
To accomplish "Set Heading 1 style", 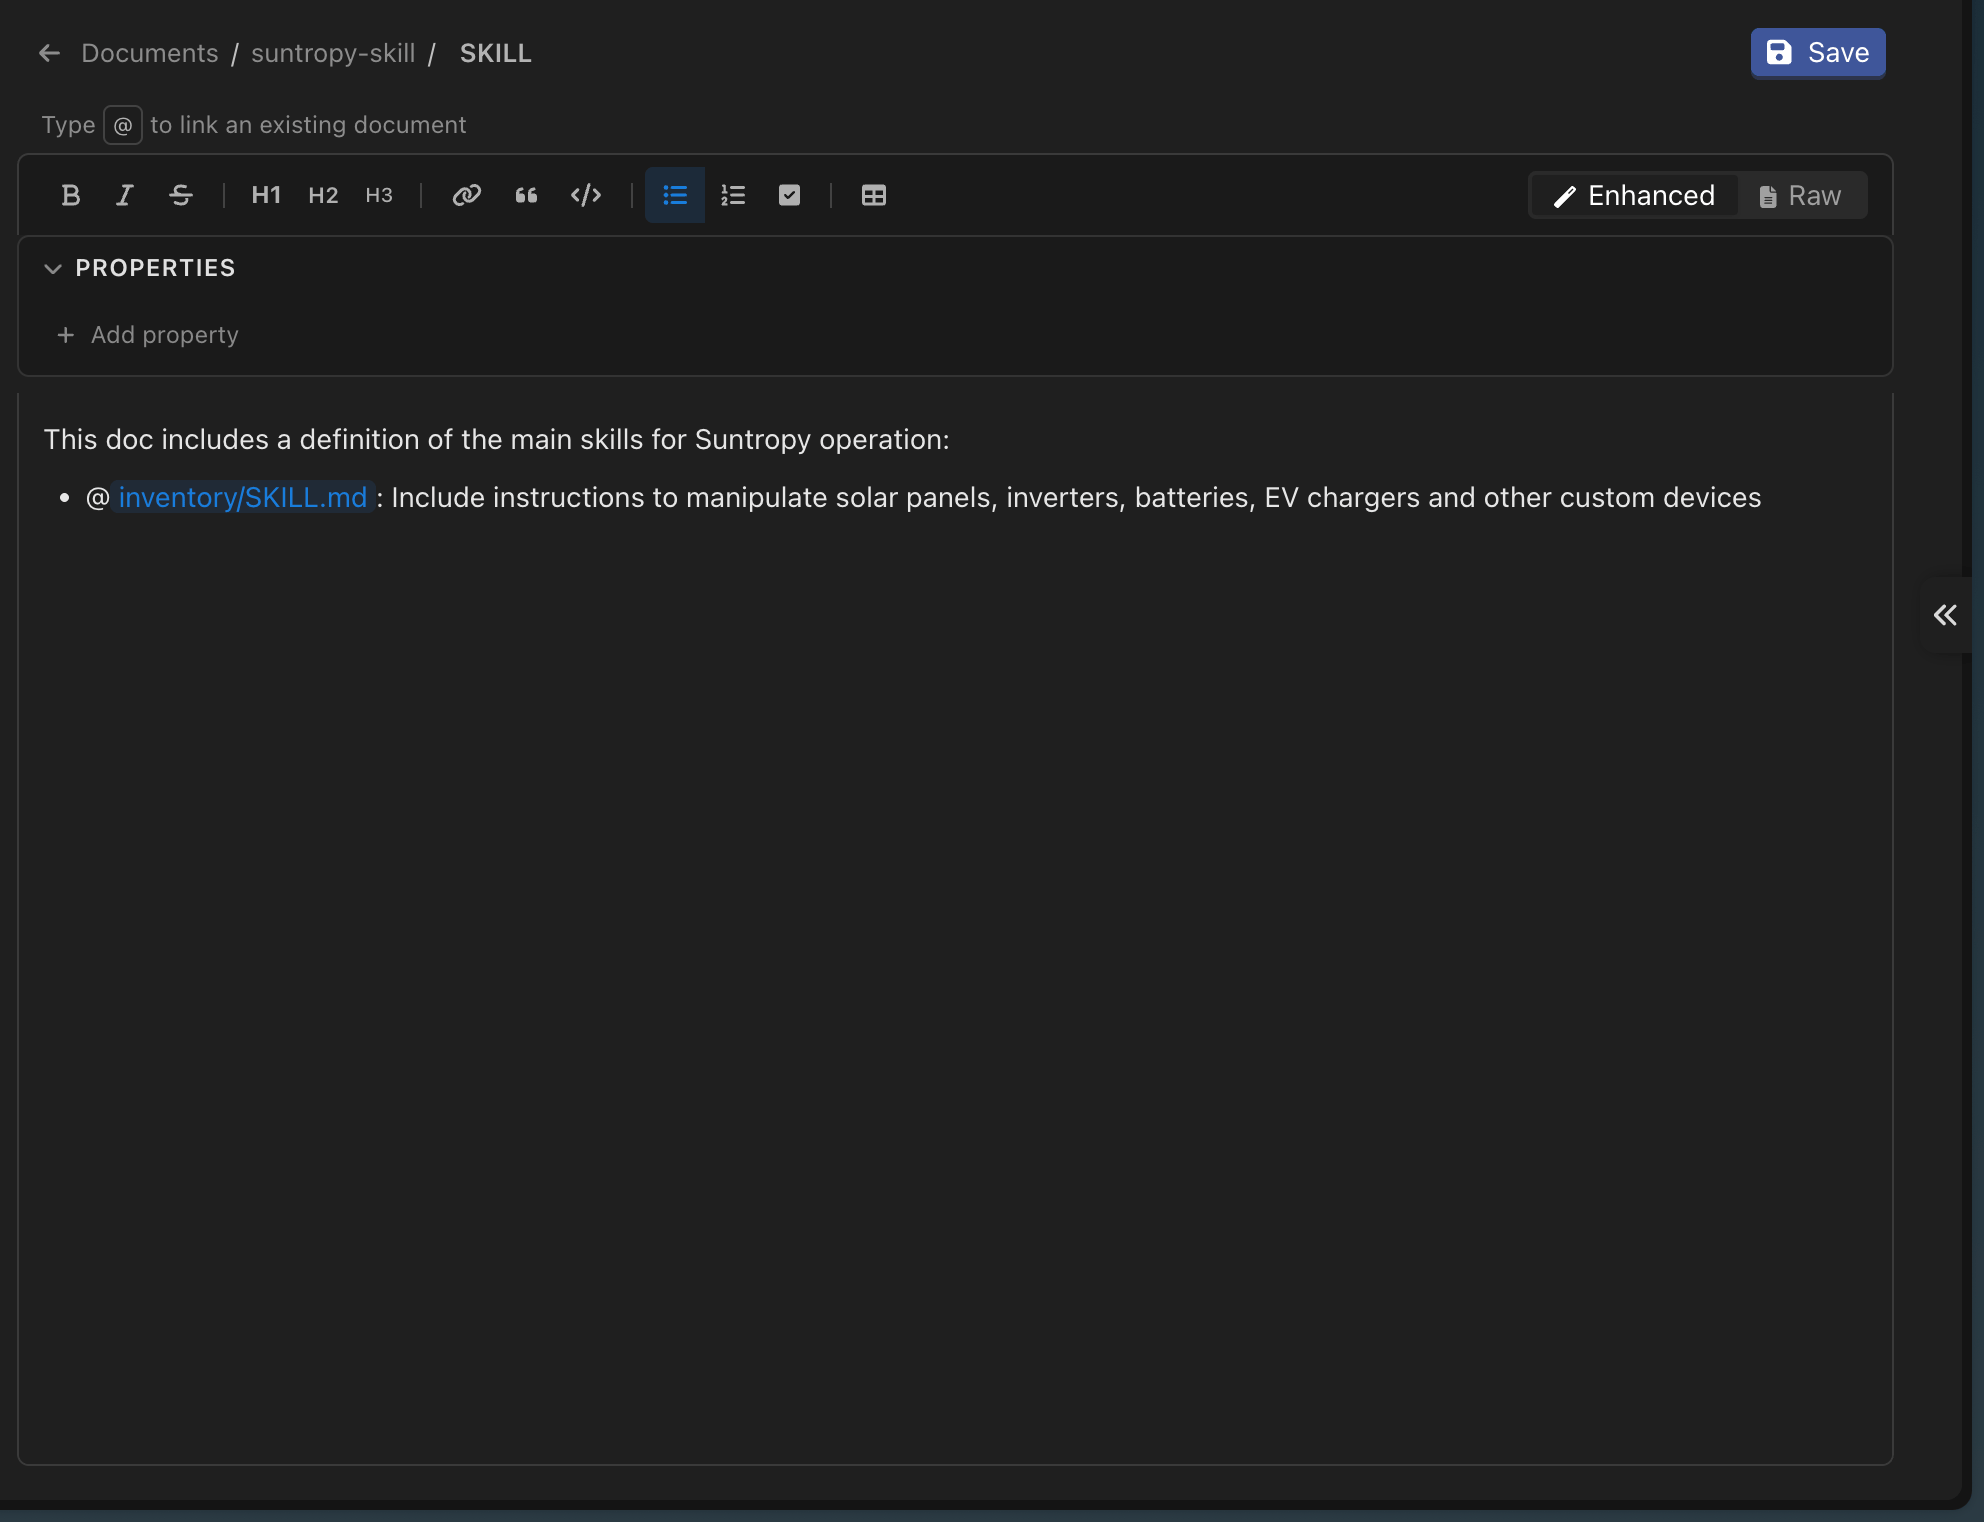I will [266, 195].
